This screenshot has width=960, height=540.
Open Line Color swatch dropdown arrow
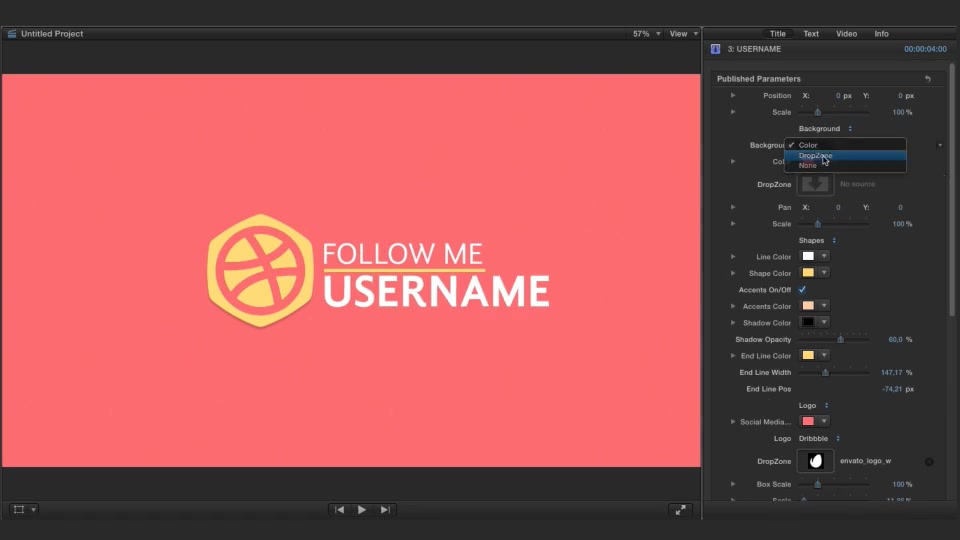click(x=824, y=256)
